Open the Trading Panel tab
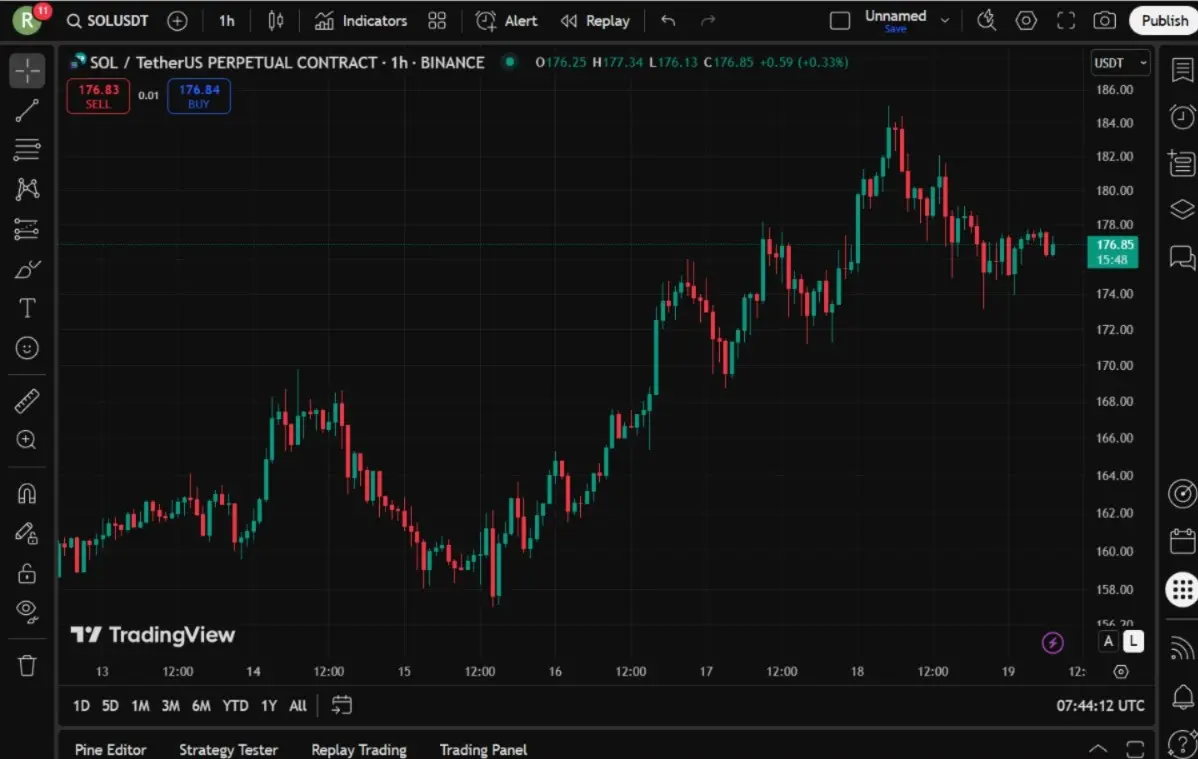The width and height of the screenshot is (1198, 759). click(x=483, y=749)
